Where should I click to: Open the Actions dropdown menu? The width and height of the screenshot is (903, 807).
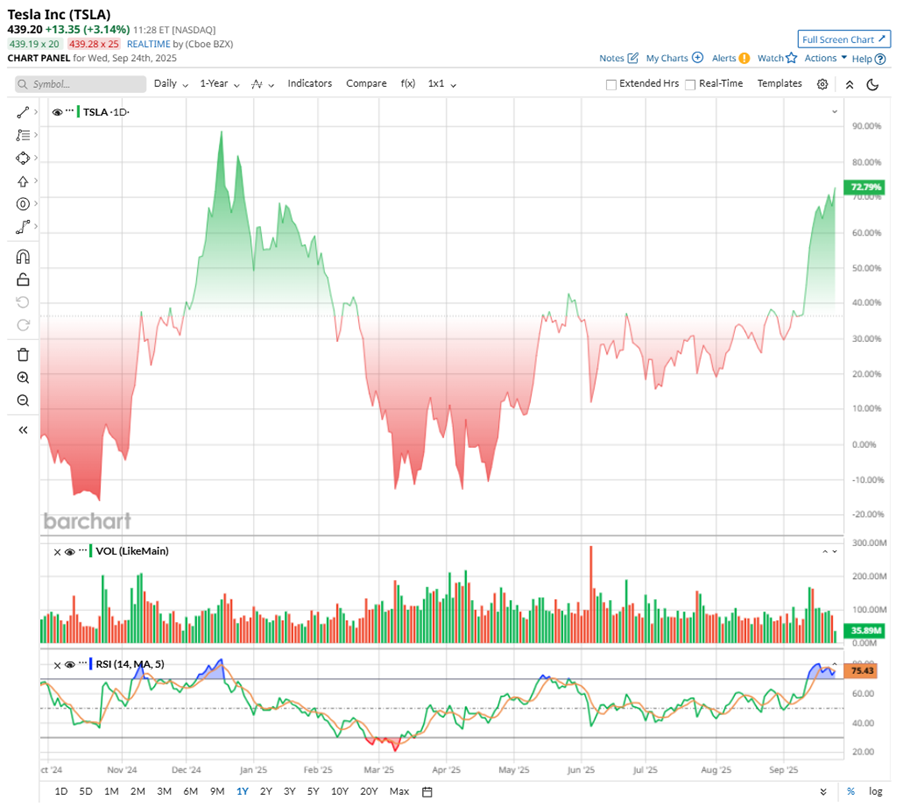pyautogui.click(x=825, y=58)
